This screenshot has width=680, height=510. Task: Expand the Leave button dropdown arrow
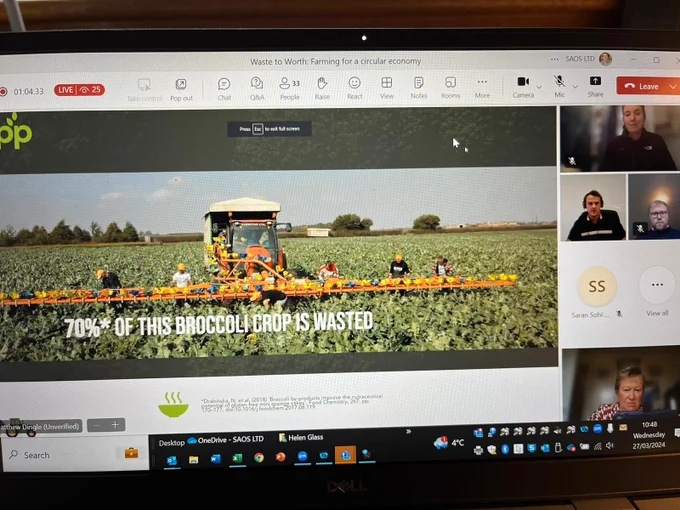(673, 86)
